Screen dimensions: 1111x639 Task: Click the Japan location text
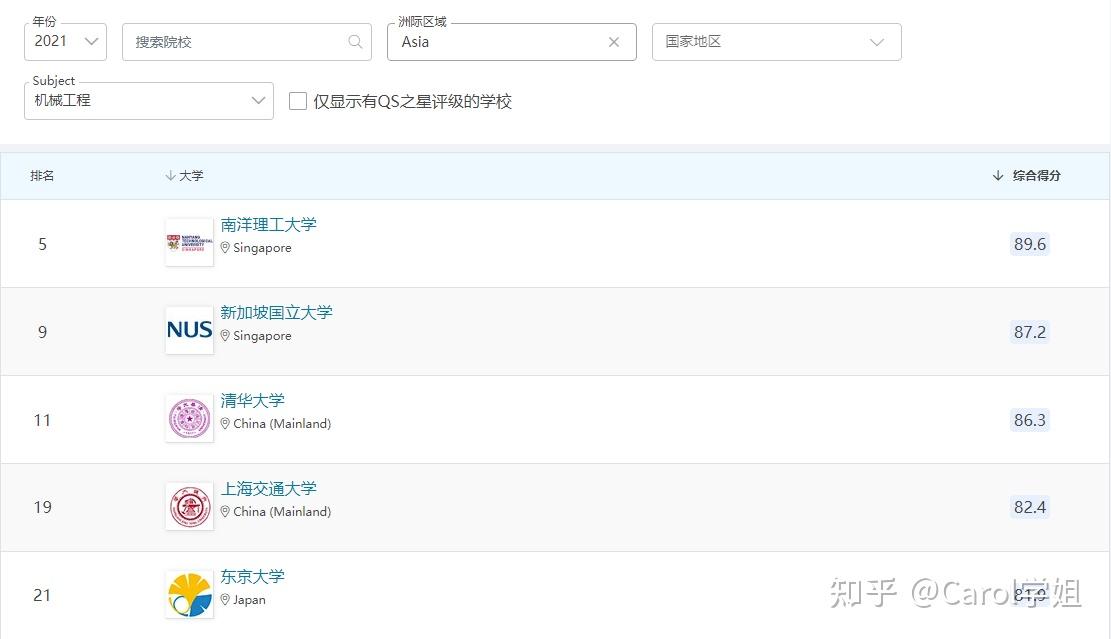click(249, 599)
